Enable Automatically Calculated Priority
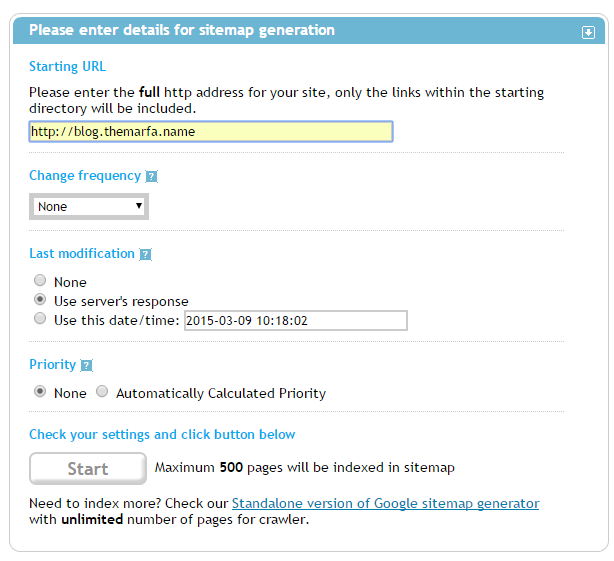Viewport: 614px width, 561px height. pyautogui.click(x=102, y=391)
